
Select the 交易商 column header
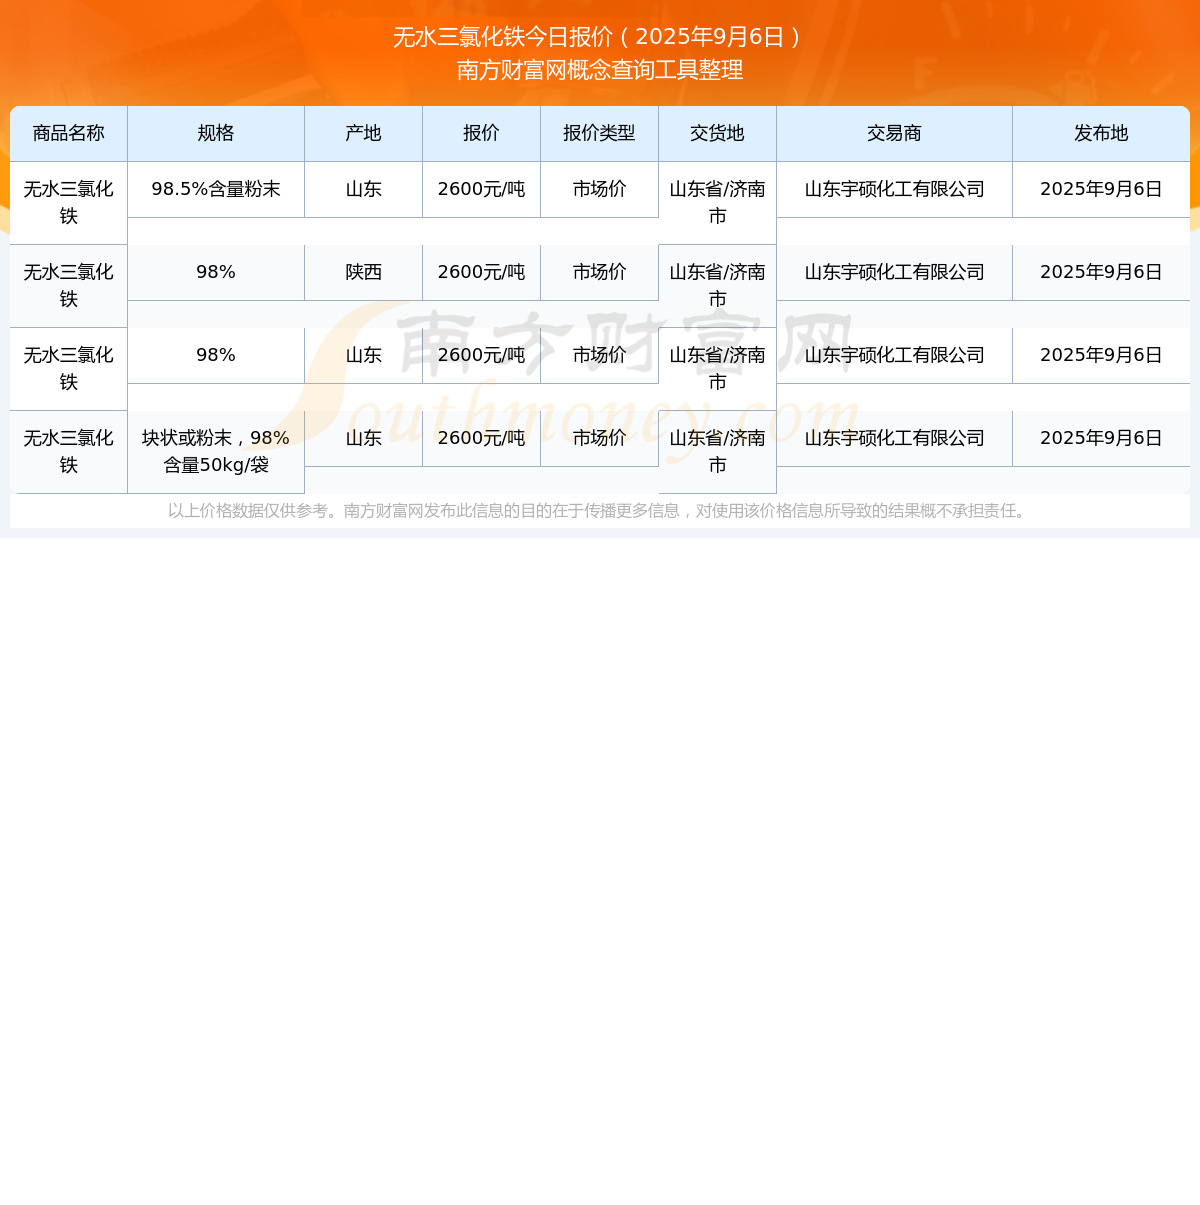(895, 133)
